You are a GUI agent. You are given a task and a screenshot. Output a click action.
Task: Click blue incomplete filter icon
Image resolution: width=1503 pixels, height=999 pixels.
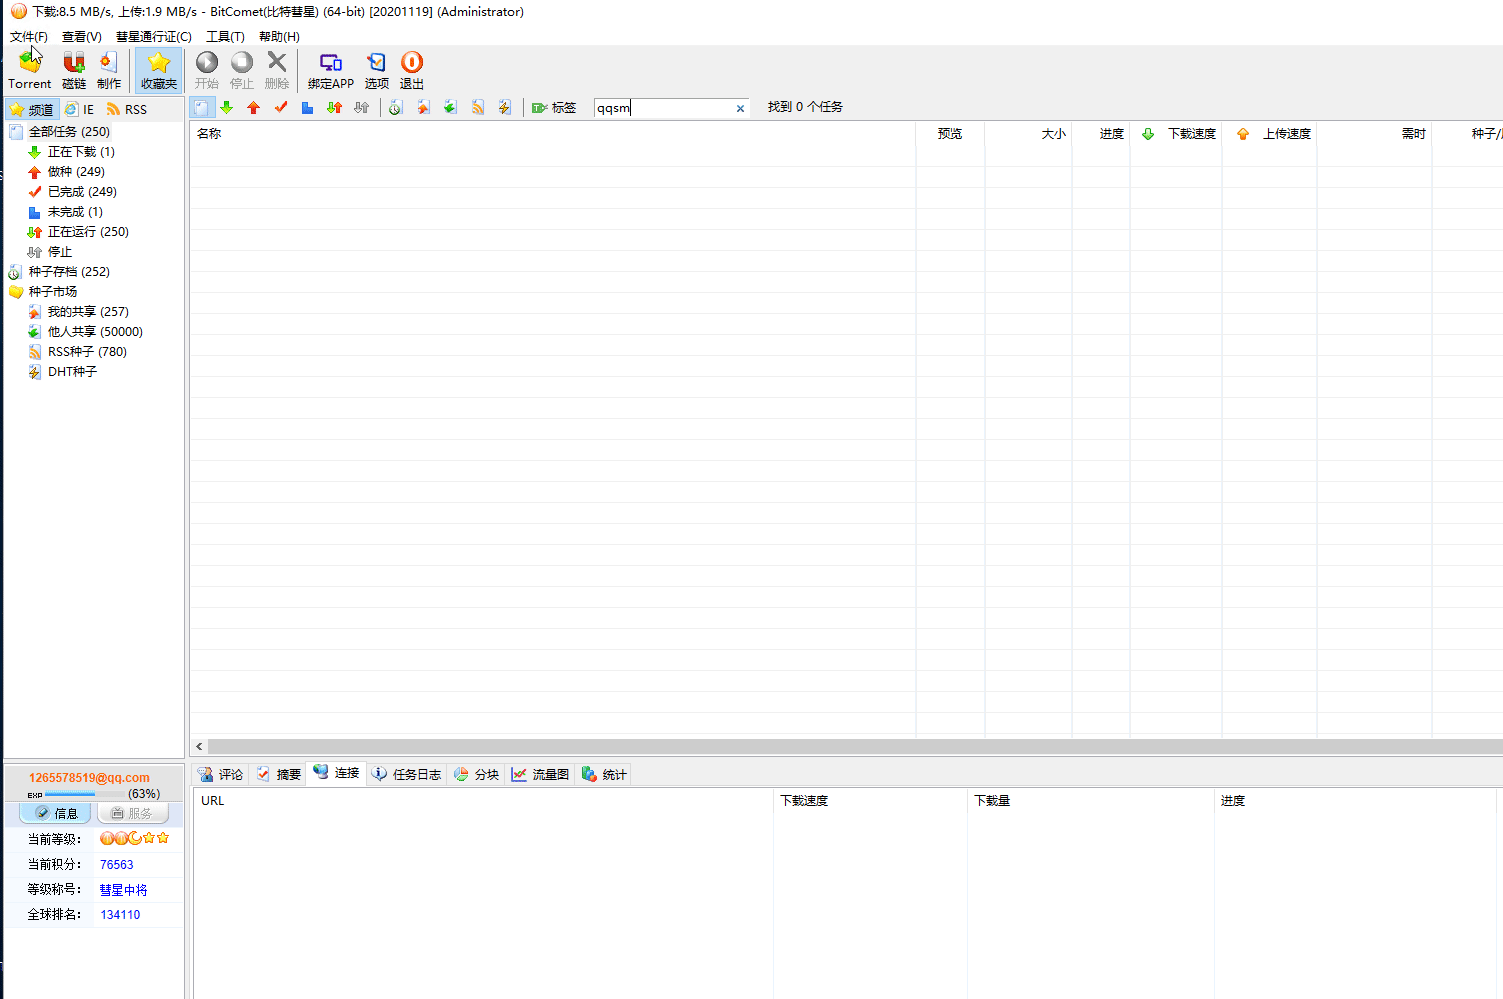[308, 107]
